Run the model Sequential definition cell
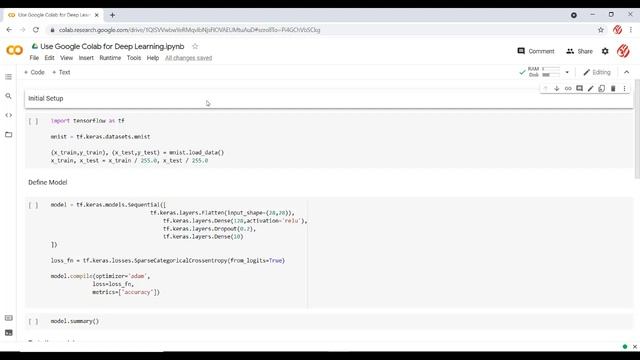640x360 pixels. (33, 205)
